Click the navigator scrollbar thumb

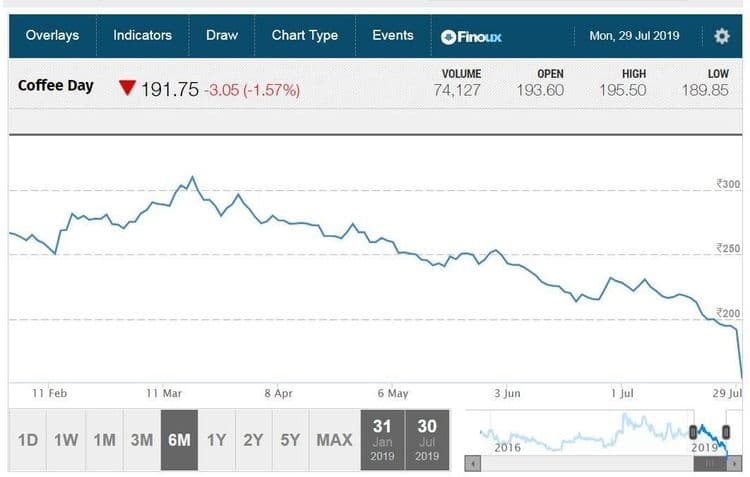(712, 464)
